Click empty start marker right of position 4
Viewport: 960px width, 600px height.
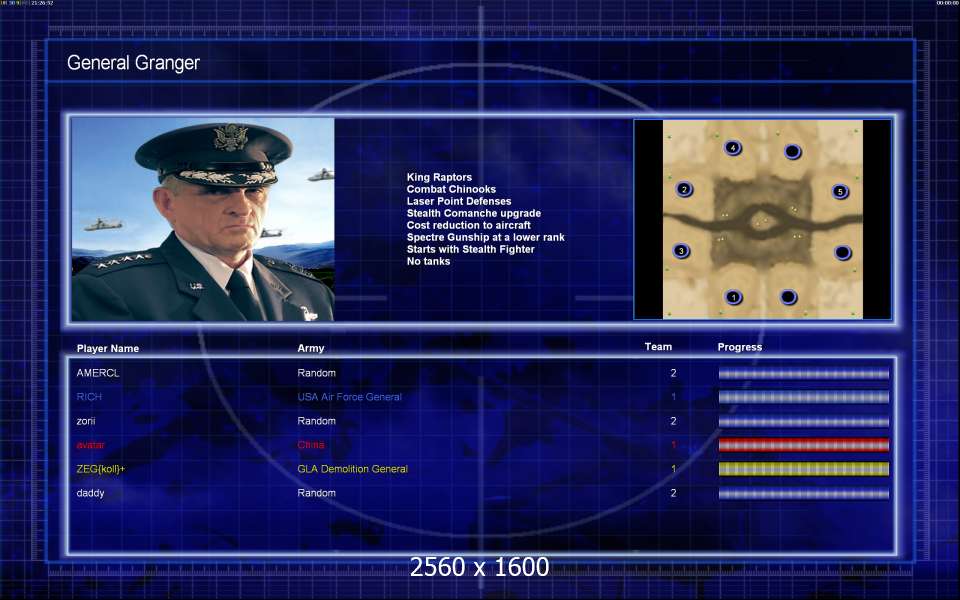pos(792,152)
